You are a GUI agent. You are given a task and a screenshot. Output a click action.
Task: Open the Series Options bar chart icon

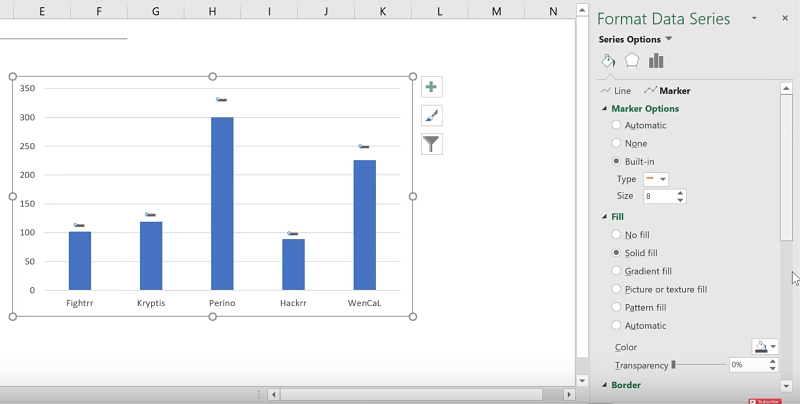(x=656, y=61)
